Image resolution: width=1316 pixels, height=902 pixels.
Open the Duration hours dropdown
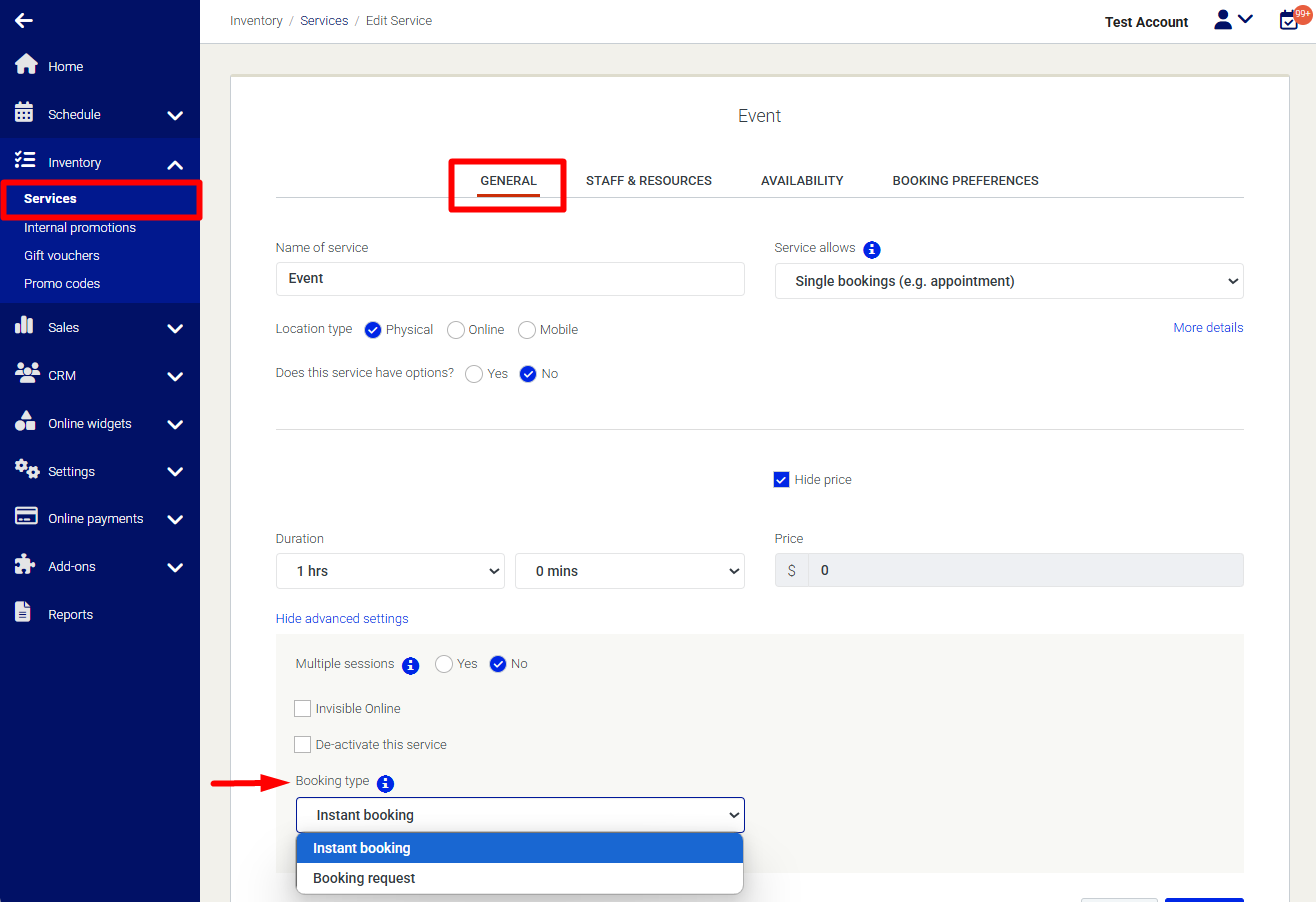[x=390, y=571]
